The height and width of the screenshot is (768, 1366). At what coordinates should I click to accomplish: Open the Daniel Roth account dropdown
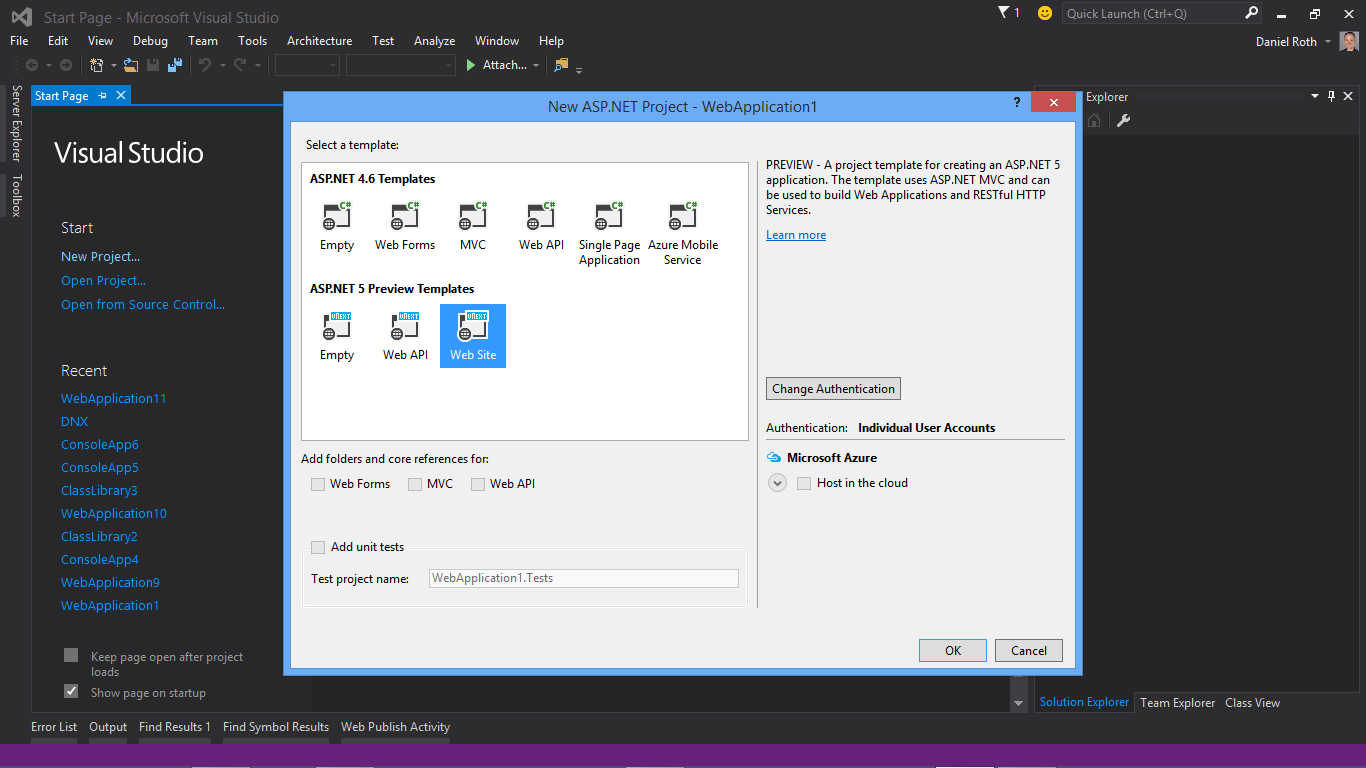tap(1328, 42)
